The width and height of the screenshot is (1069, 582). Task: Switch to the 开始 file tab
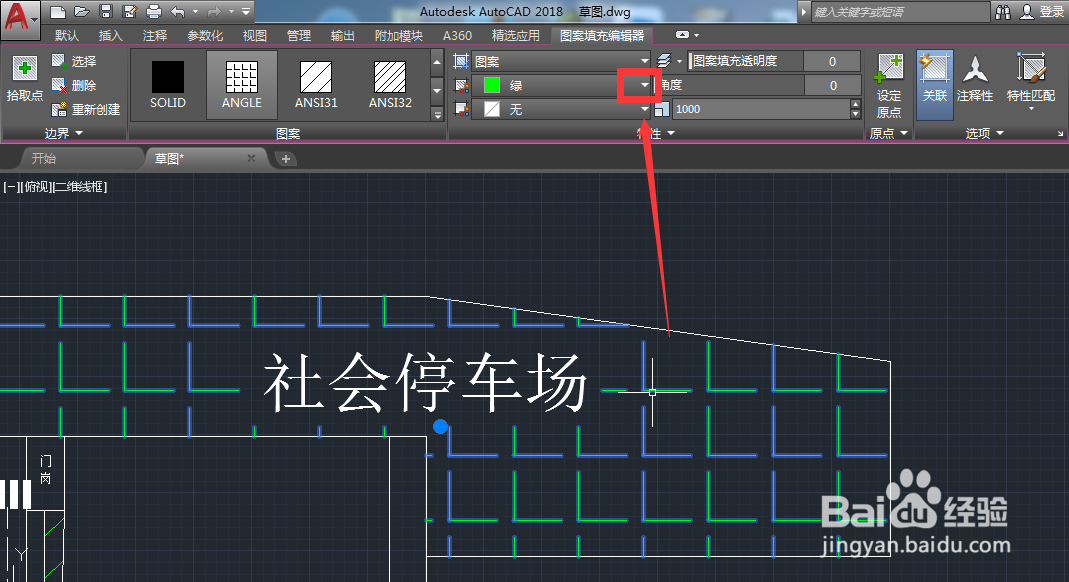click(x=44, y=158)
